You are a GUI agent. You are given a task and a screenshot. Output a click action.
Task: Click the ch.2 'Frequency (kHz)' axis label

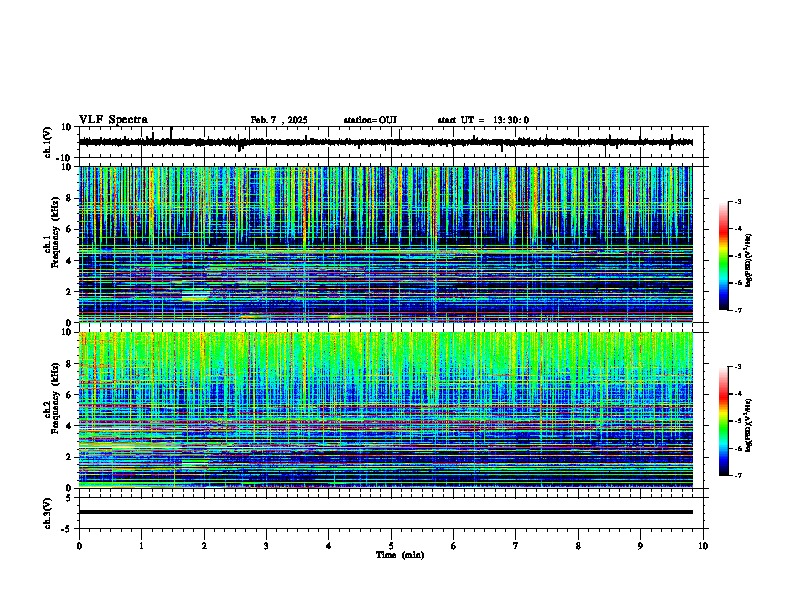[55, 398]
